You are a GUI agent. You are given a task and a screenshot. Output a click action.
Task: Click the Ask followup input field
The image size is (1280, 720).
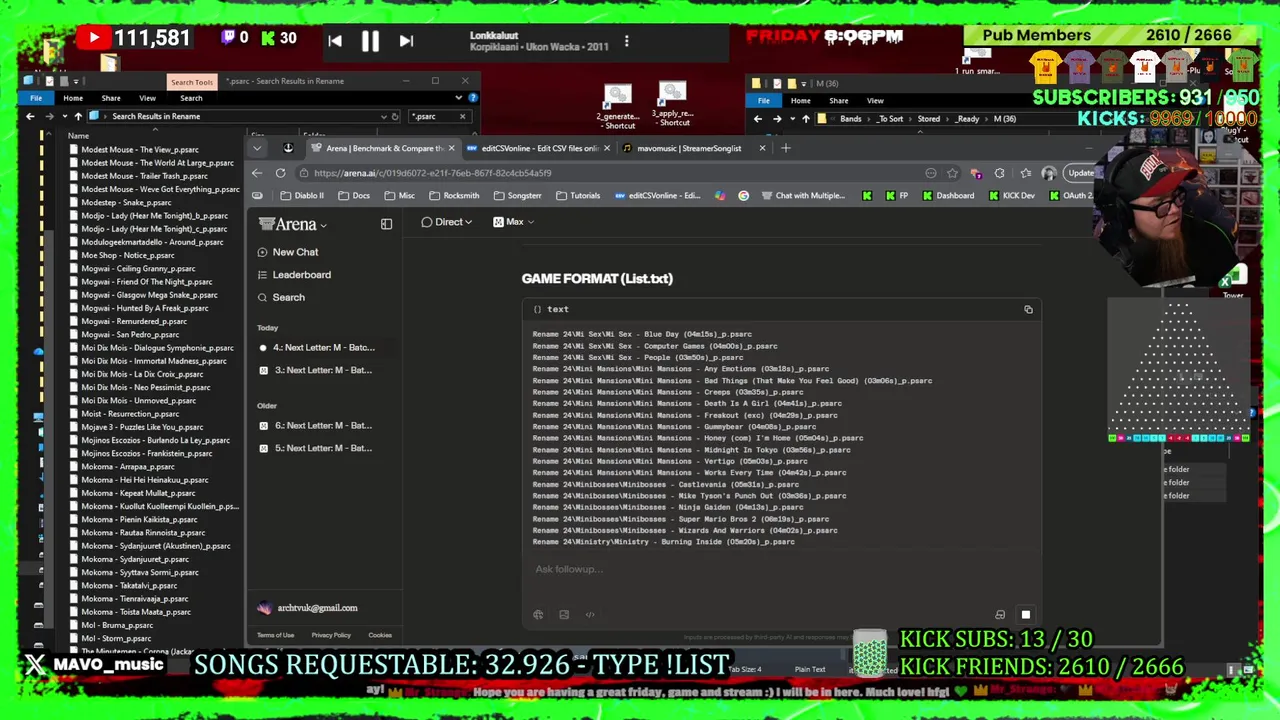coord(780,570)
